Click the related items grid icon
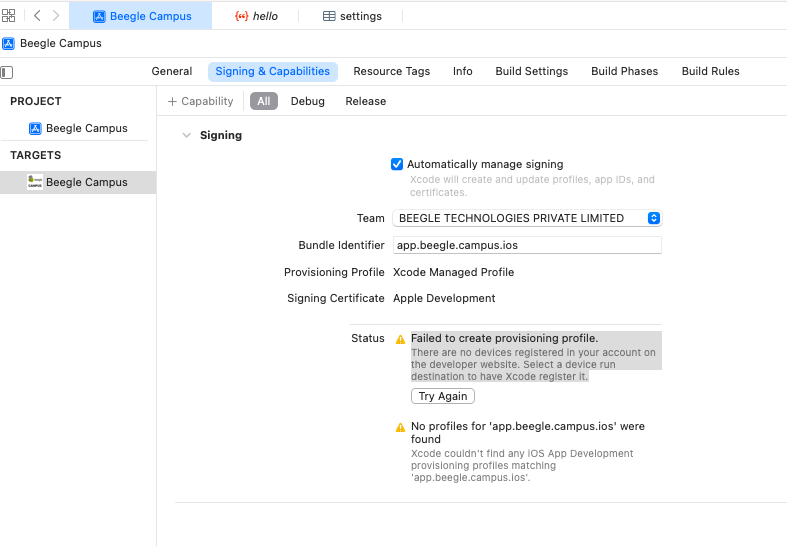Viewport: 787px width, 546px height. (9, 16)
